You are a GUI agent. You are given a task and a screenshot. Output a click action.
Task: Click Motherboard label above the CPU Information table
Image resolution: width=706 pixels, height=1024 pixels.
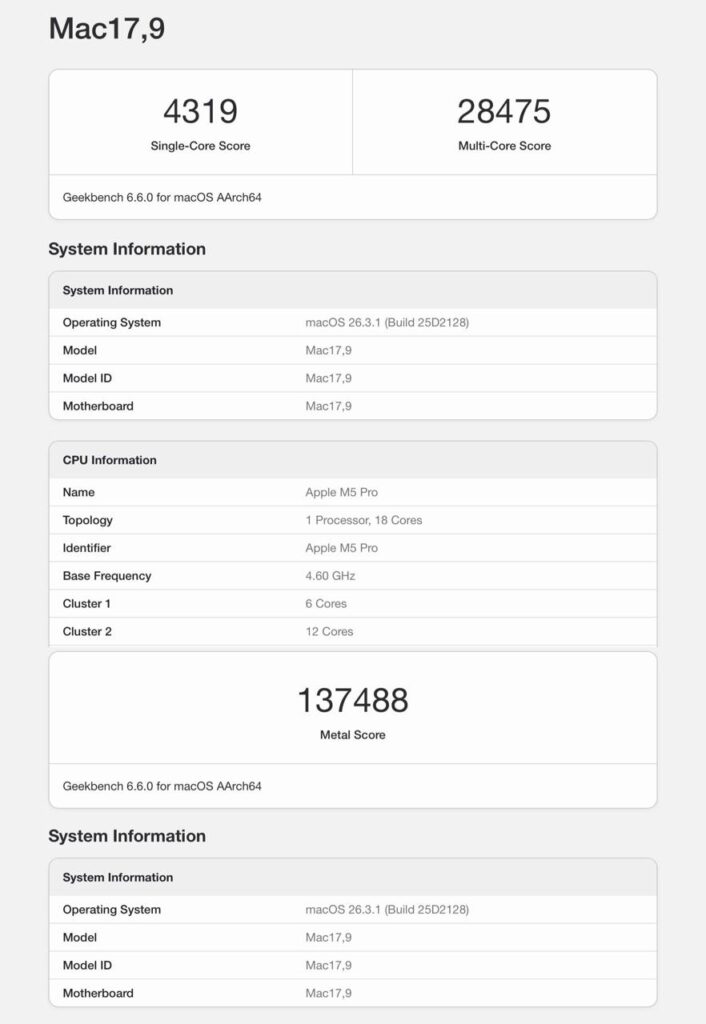point(98,406)
